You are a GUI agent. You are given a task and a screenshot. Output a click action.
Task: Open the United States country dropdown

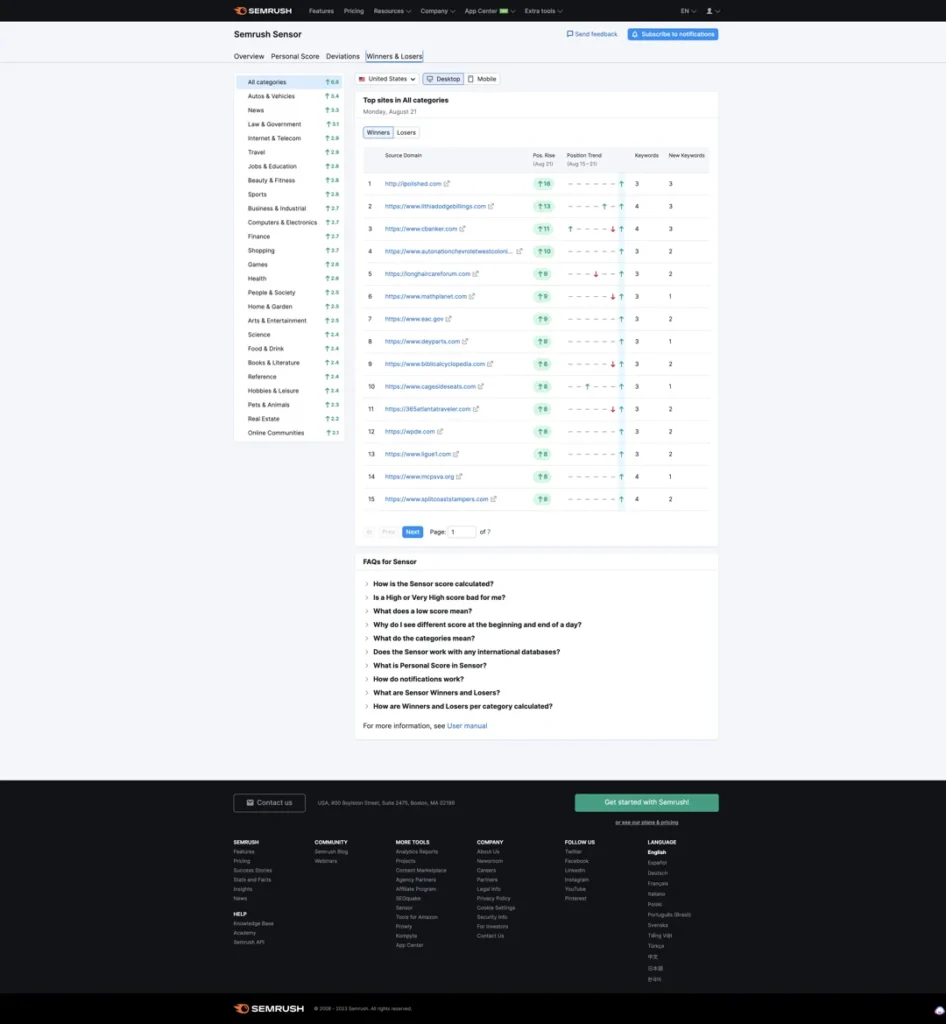(387, 79)
